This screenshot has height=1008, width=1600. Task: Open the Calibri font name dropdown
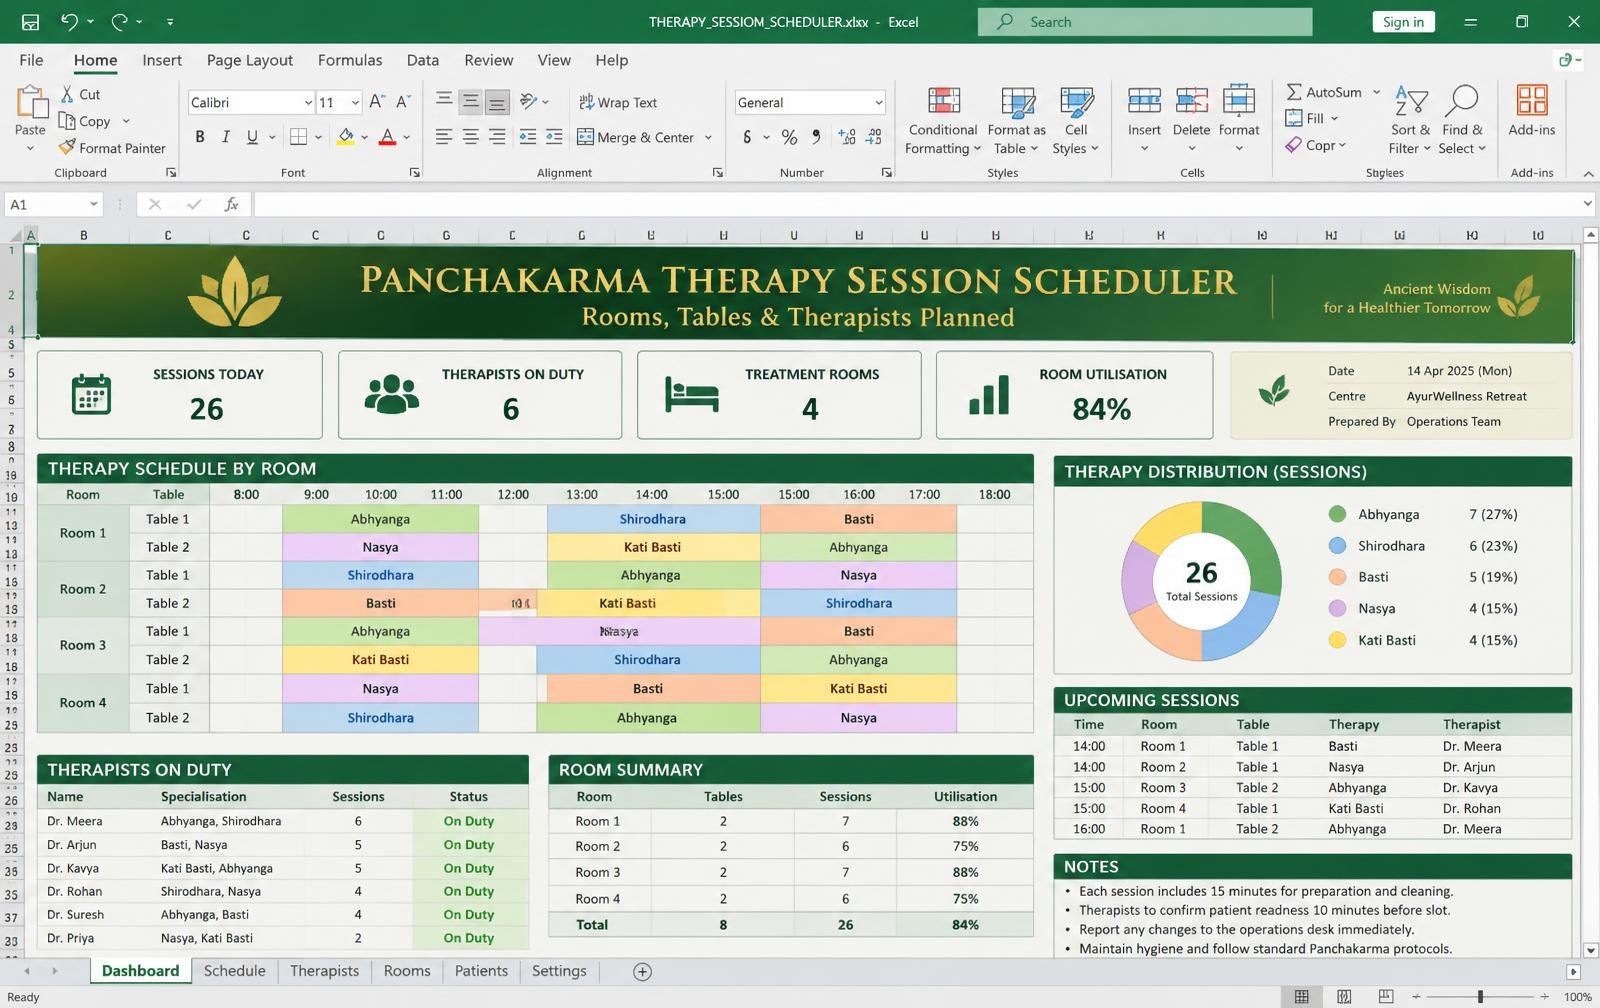click(308, 102)
